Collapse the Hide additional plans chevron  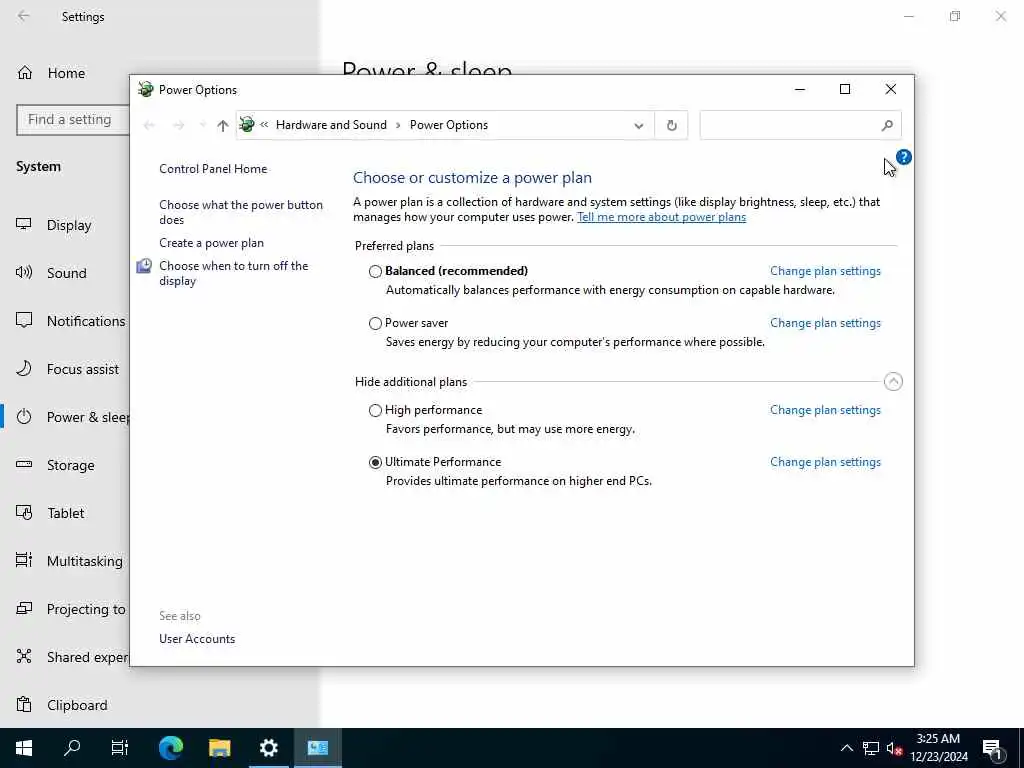point(893,381)
